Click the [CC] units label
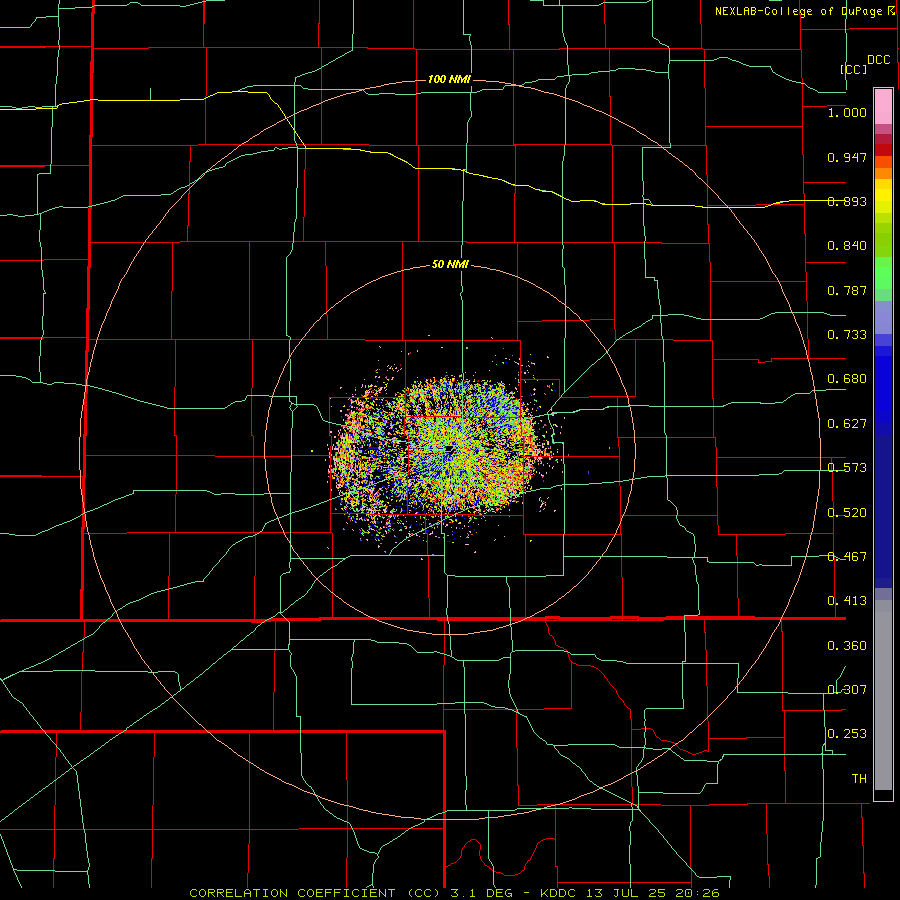 pyautogui.click(x=853, y=69)
